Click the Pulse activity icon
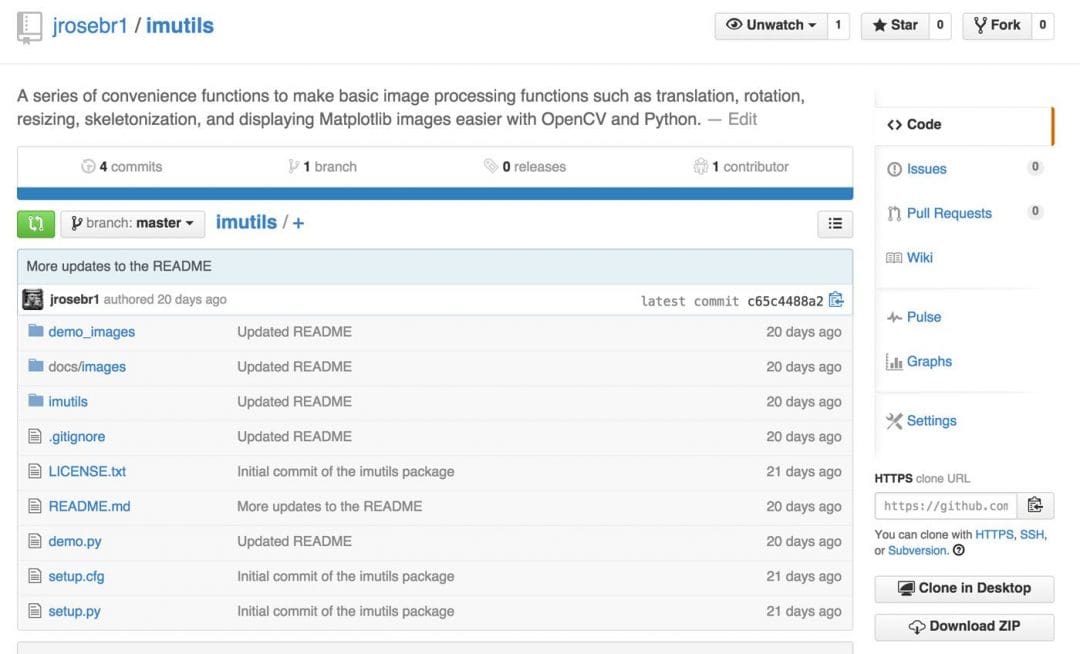This screenshot has width=1080, height=654. [x=894, y=317]
